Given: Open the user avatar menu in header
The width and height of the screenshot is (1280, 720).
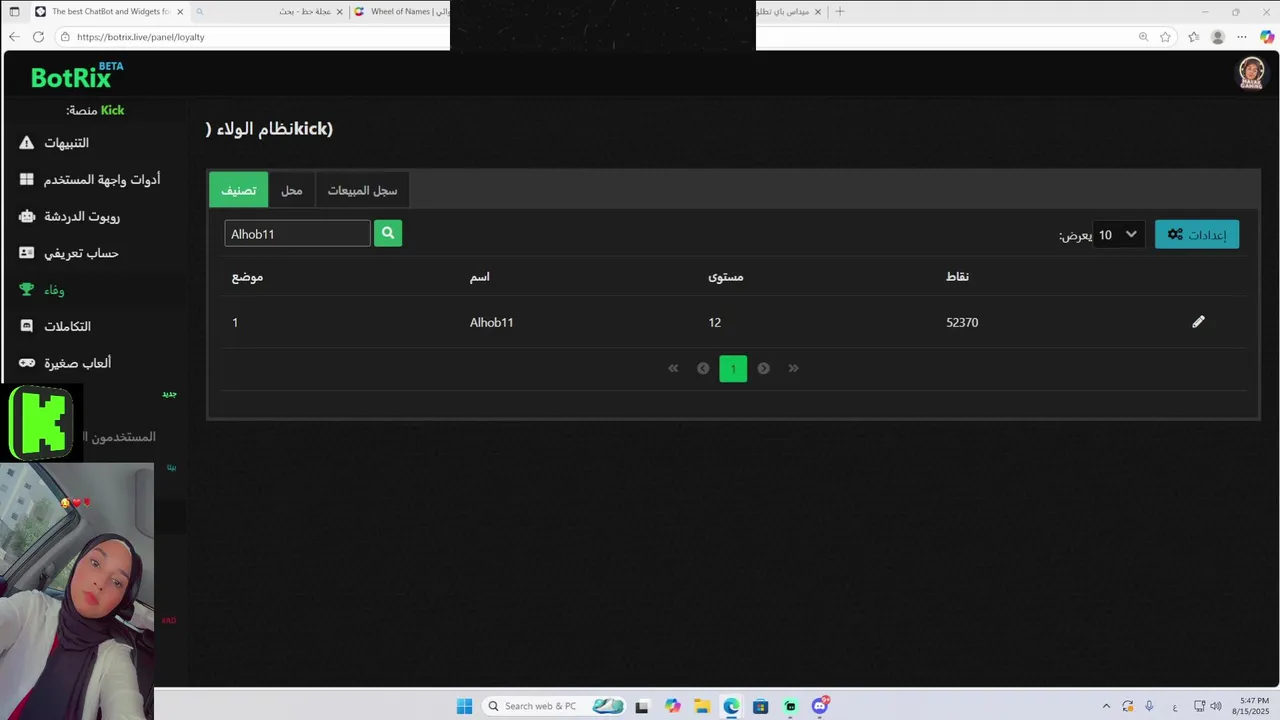Looking at the screenshot, I should click(x=1251, y=73).
